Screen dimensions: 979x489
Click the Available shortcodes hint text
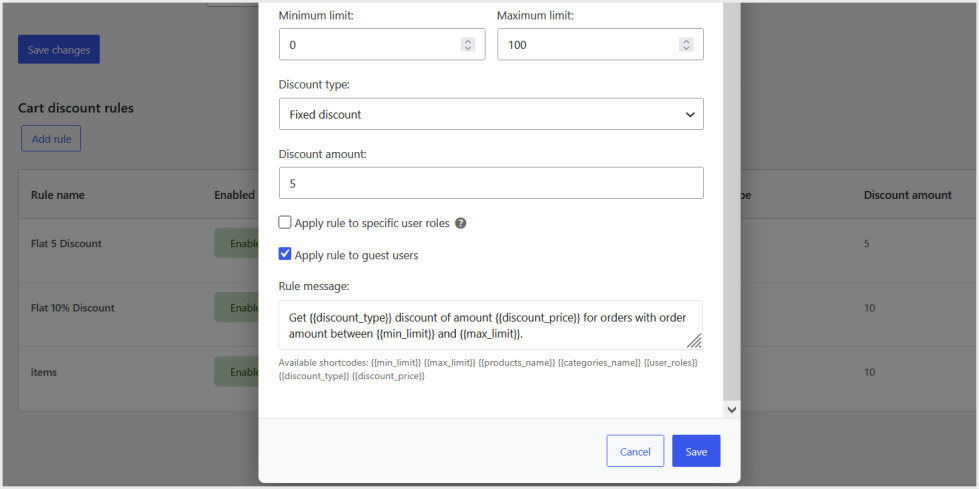(488, 369)
